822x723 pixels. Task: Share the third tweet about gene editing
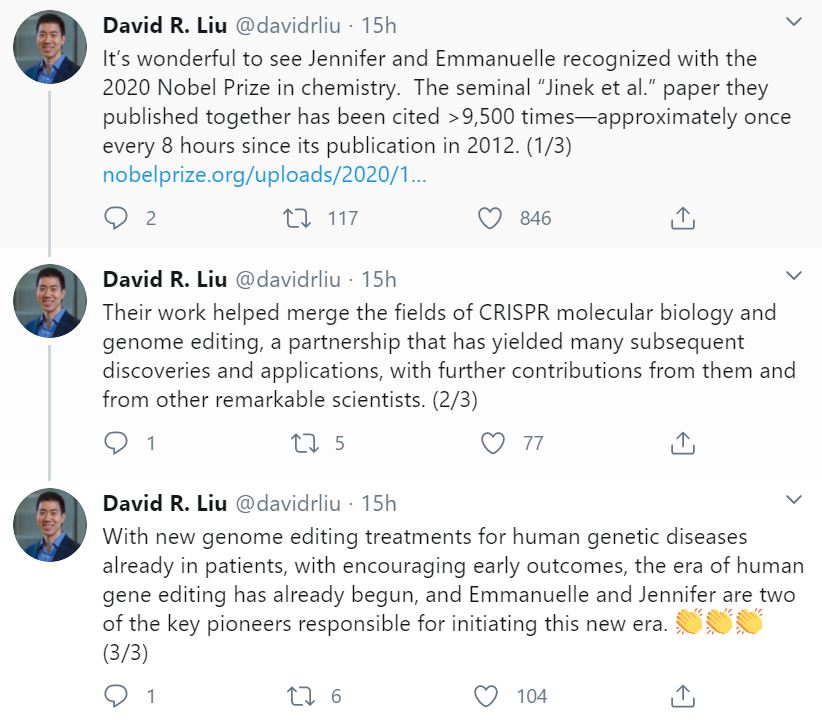[682, 695]
